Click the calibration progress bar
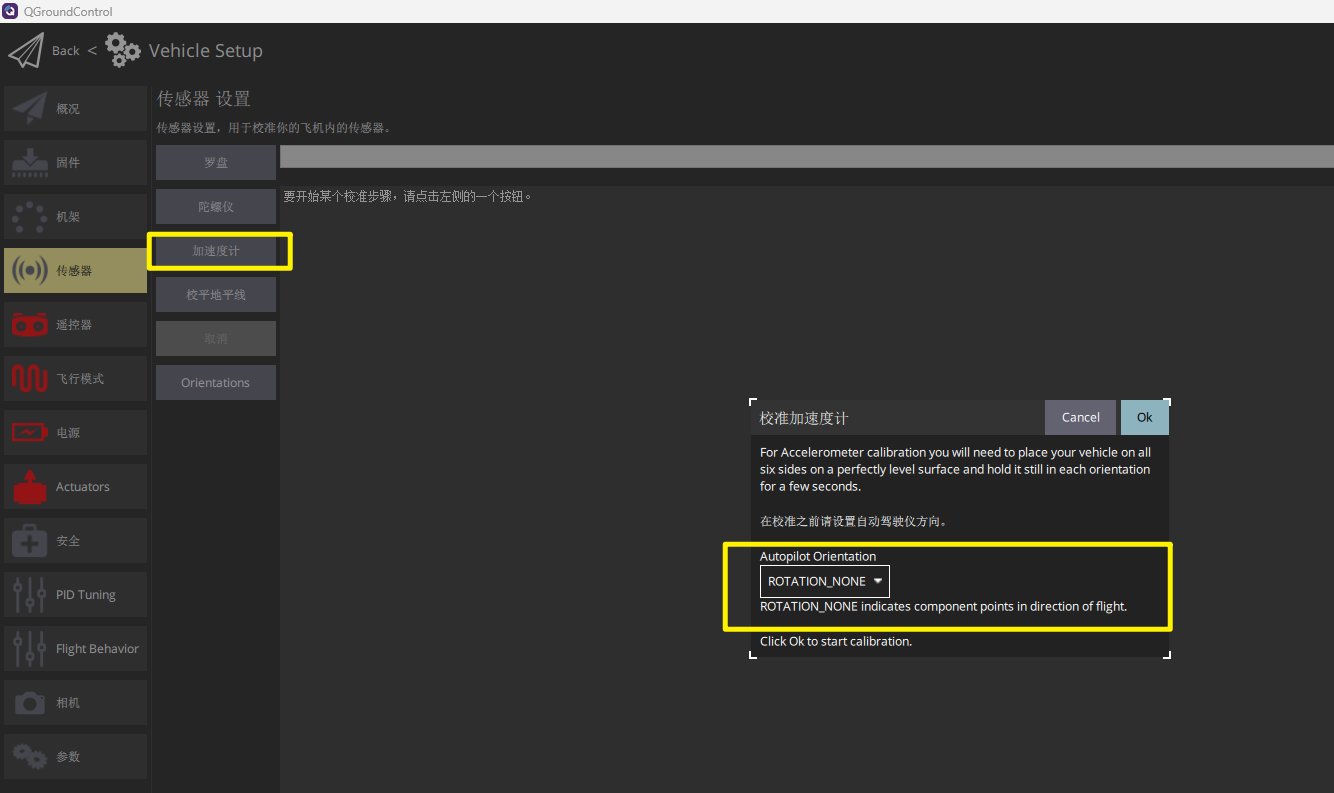The width and height of the screenshot is (1334, 793). pyautogui.click(x=806, y=156)
